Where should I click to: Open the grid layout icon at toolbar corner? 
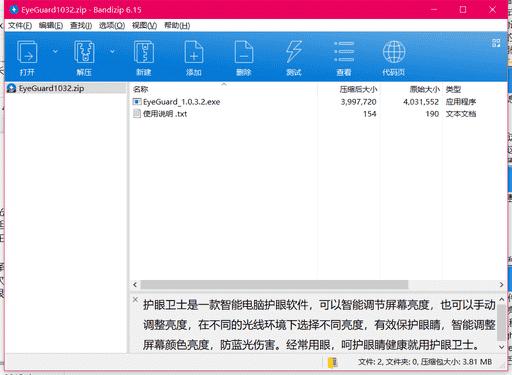tap(496, 43)
